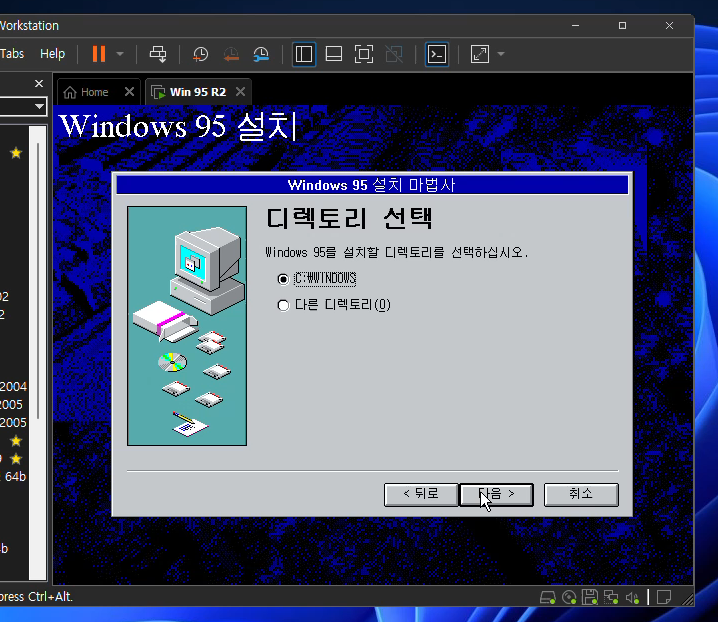Viewport: 718px width, 622px height.
Task: Click the window resize grip corner
Action: pos(688,599)
